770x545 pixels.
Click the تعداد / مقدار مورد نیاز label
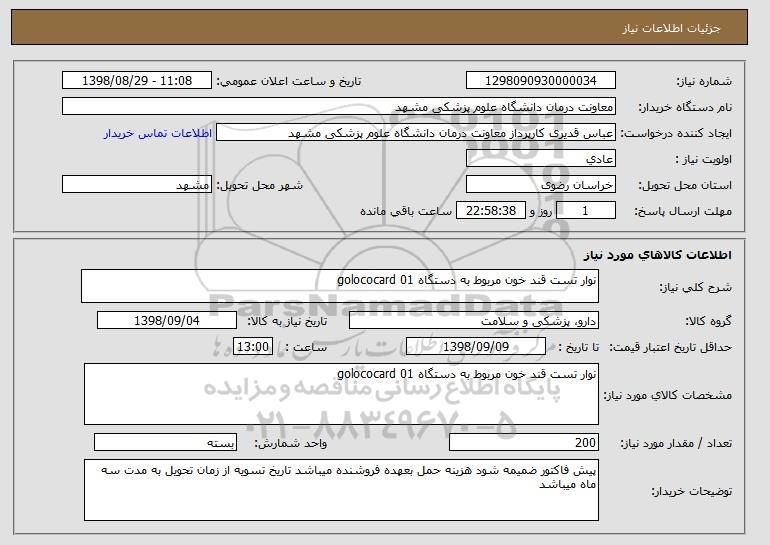[676, 443]
